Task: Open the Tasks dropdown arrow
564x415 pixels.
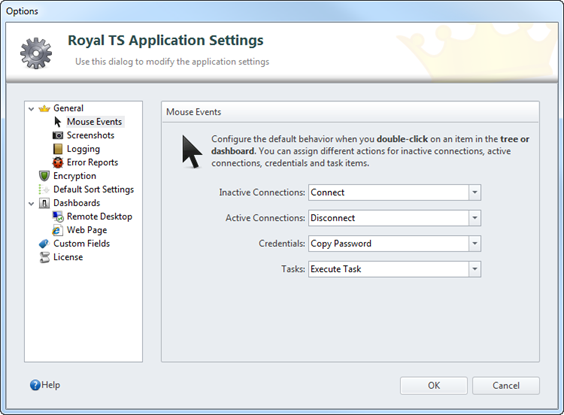Action: click(475, 269)
